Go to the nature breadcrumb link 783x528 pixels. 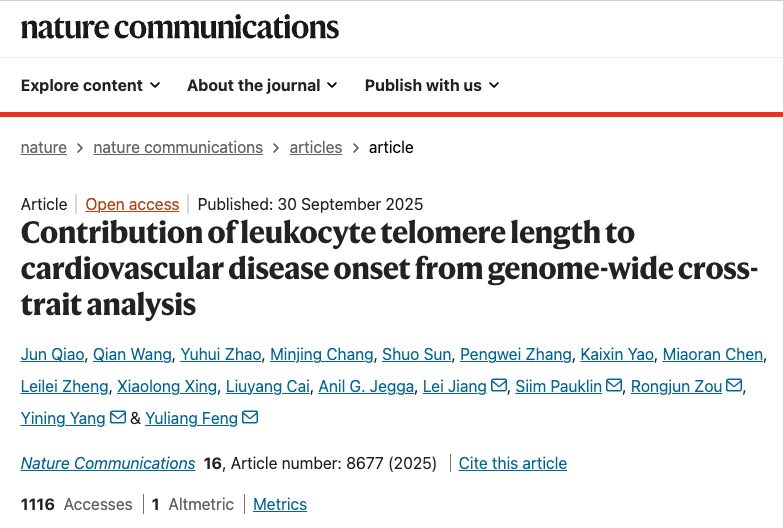(44, 148)
